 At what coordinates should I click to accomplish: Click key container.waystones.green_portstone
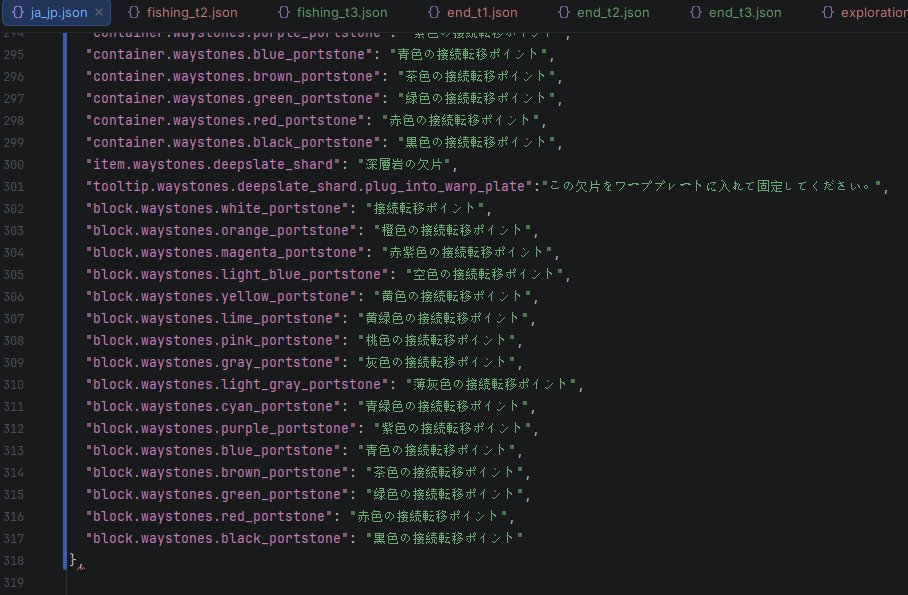point(233,98)
